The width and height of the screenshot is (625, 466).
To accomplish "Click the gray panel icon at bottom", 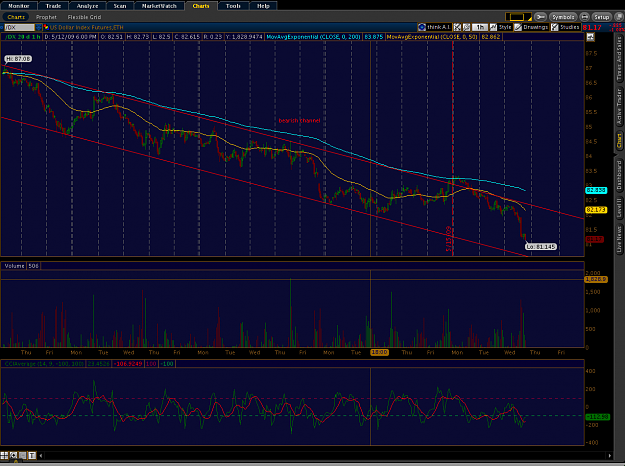I will coord(23,455).
